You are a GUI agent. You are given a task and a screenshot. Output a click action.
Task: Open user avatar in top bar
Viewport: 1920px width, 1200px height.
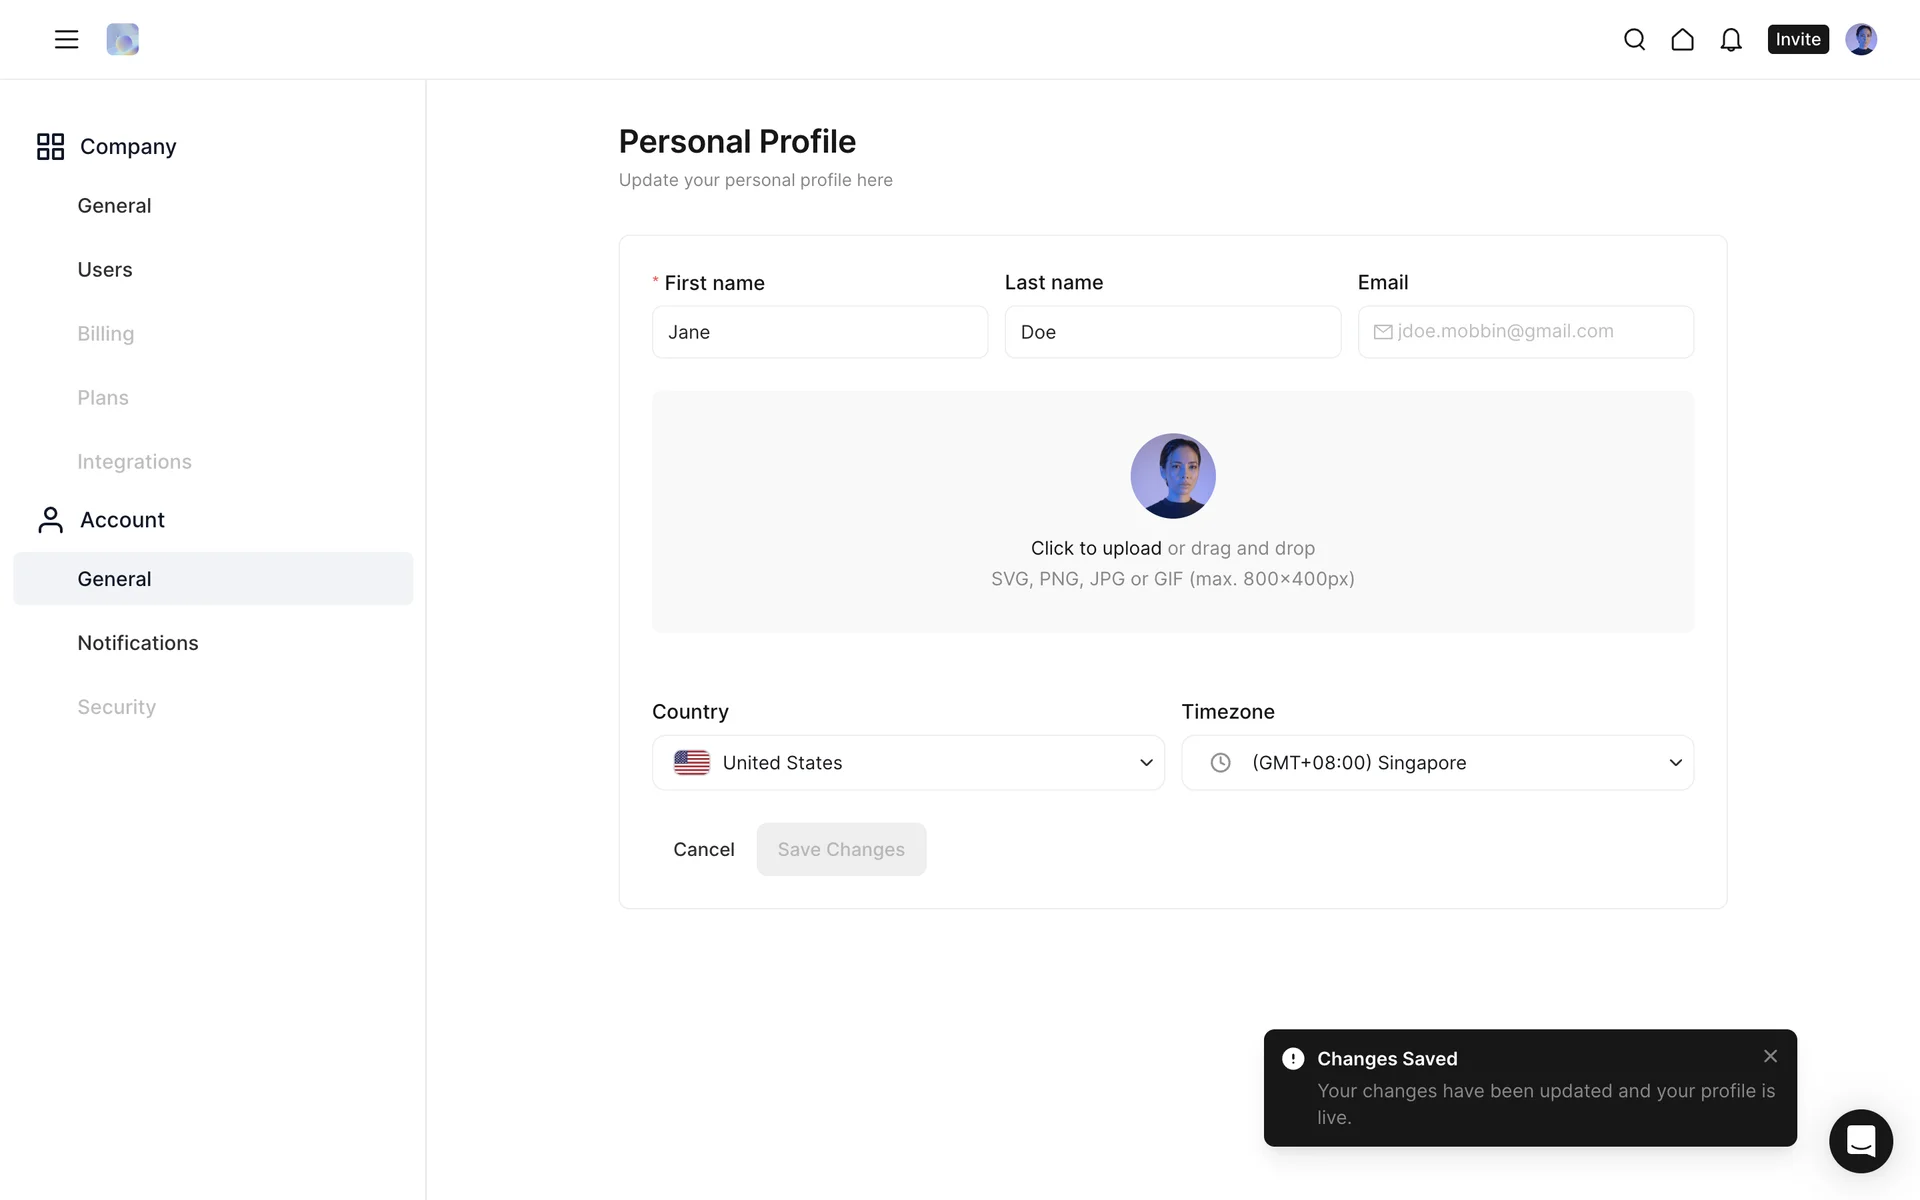tap(1860, 39)
